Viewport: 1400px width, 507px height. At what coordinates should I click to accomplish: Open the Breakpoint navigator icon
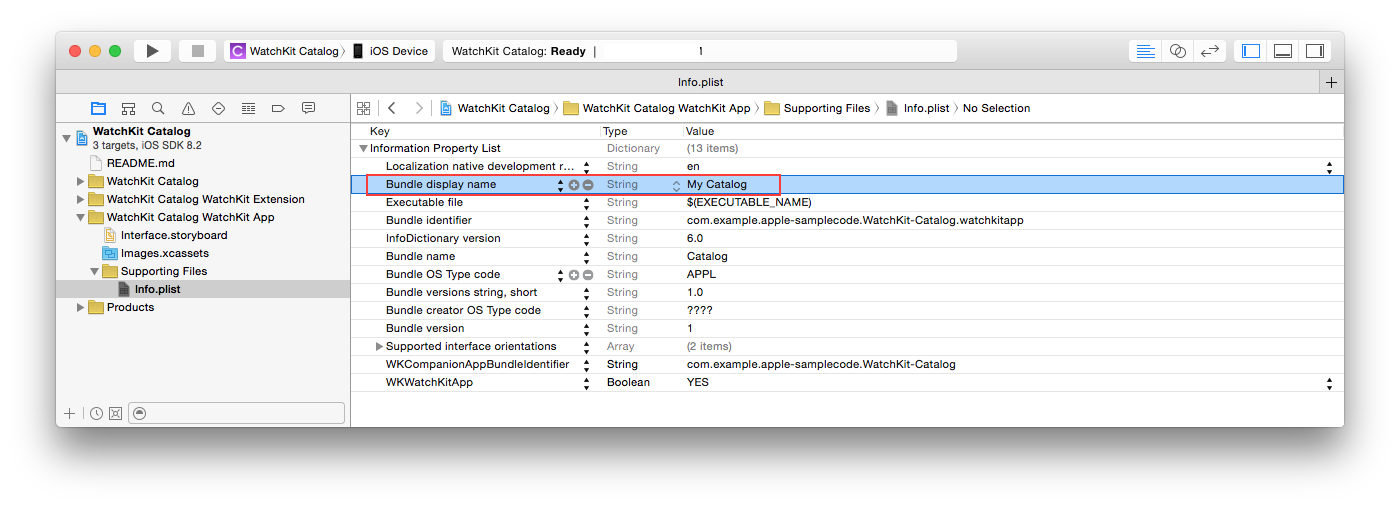pos(278,108)
